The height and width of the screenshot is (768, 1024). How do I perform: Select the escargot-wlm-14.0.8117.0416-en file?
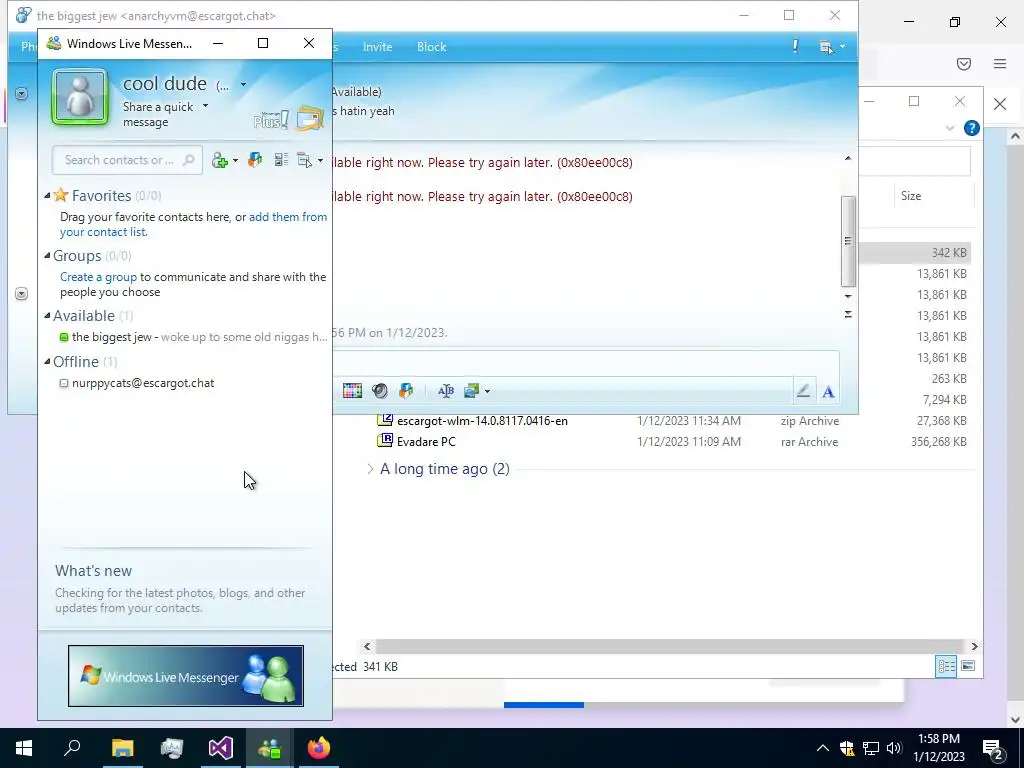coord(482,421)
